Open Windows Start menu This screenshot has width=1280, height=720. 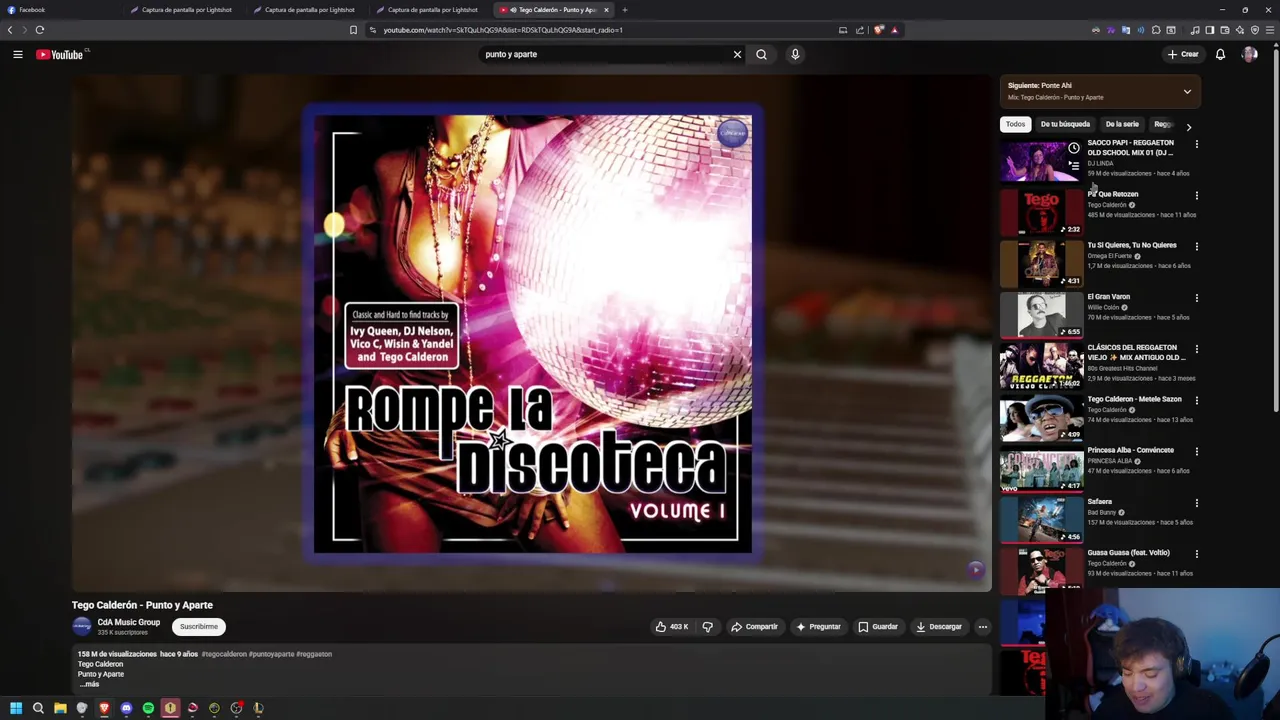(x=16, y=708)
